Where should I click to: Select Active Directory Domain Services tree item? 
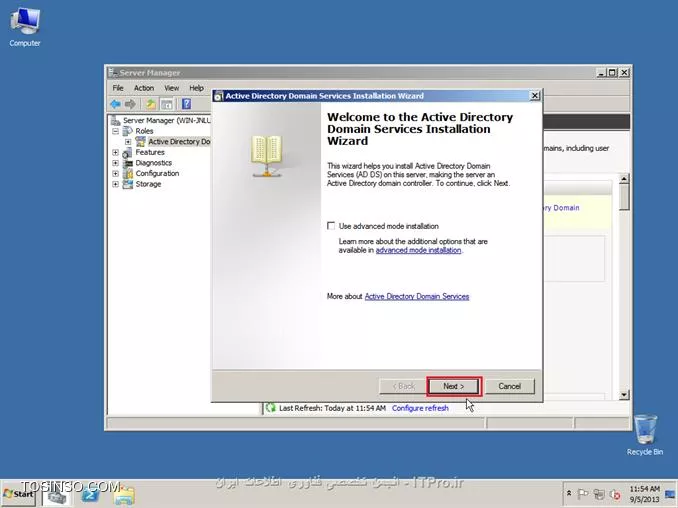pos(179,142)
